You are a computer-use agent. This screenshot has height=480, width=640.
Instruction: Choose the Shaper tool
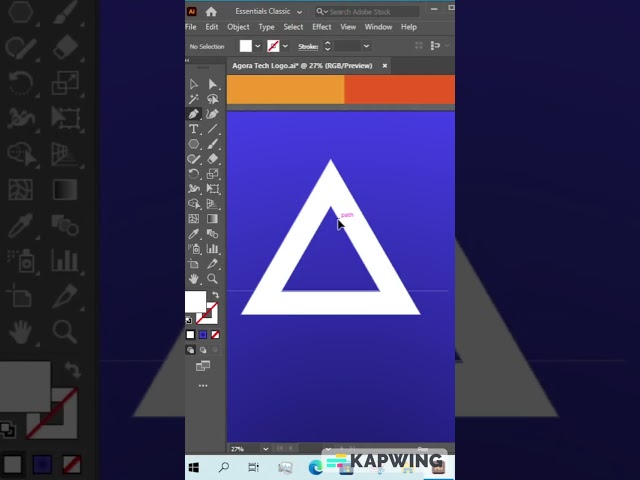pos(193,159)
